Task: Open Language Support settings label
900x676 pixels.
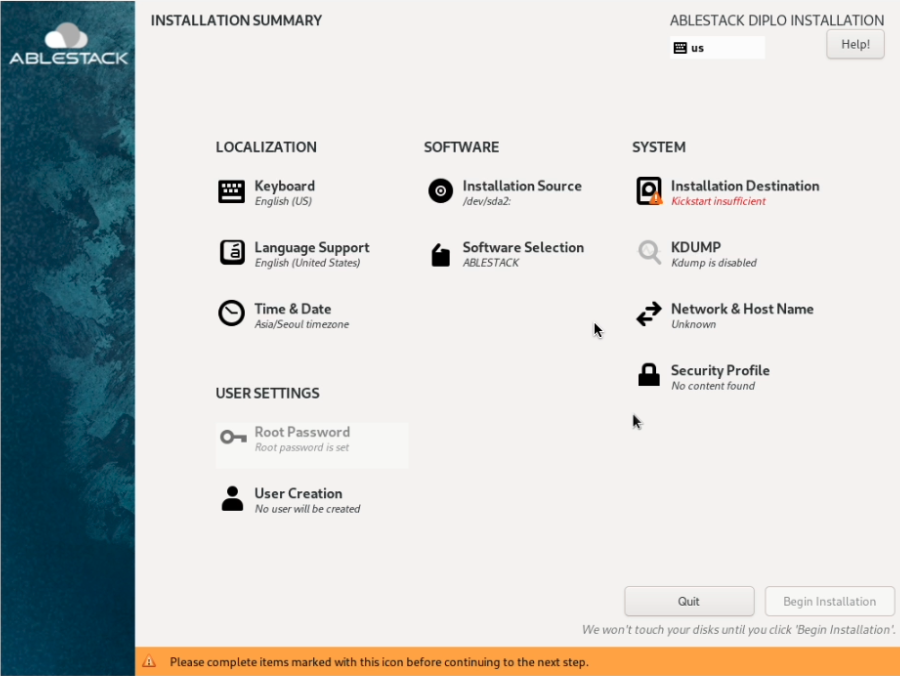Action: tap(312, 247)
